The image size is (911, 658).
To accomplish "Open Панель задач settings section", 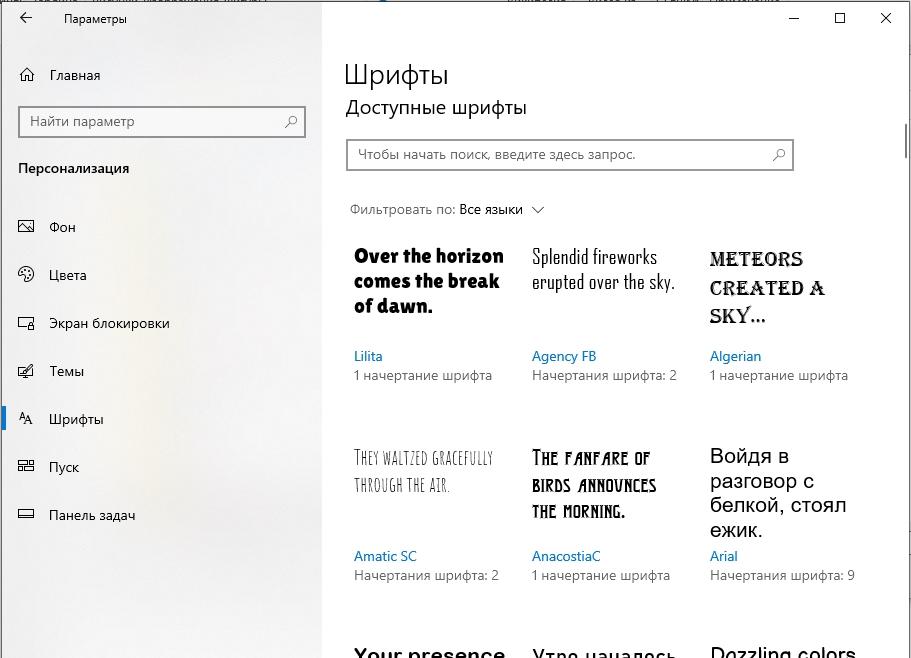I will pos(92,515).
